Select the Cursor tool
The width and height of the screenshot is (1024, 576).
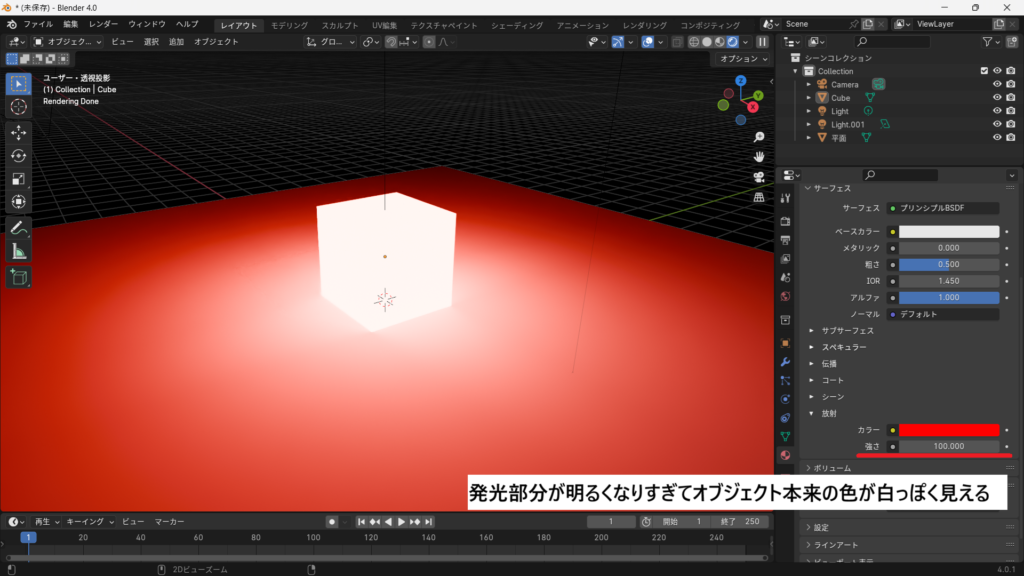(x=18, y=107)
